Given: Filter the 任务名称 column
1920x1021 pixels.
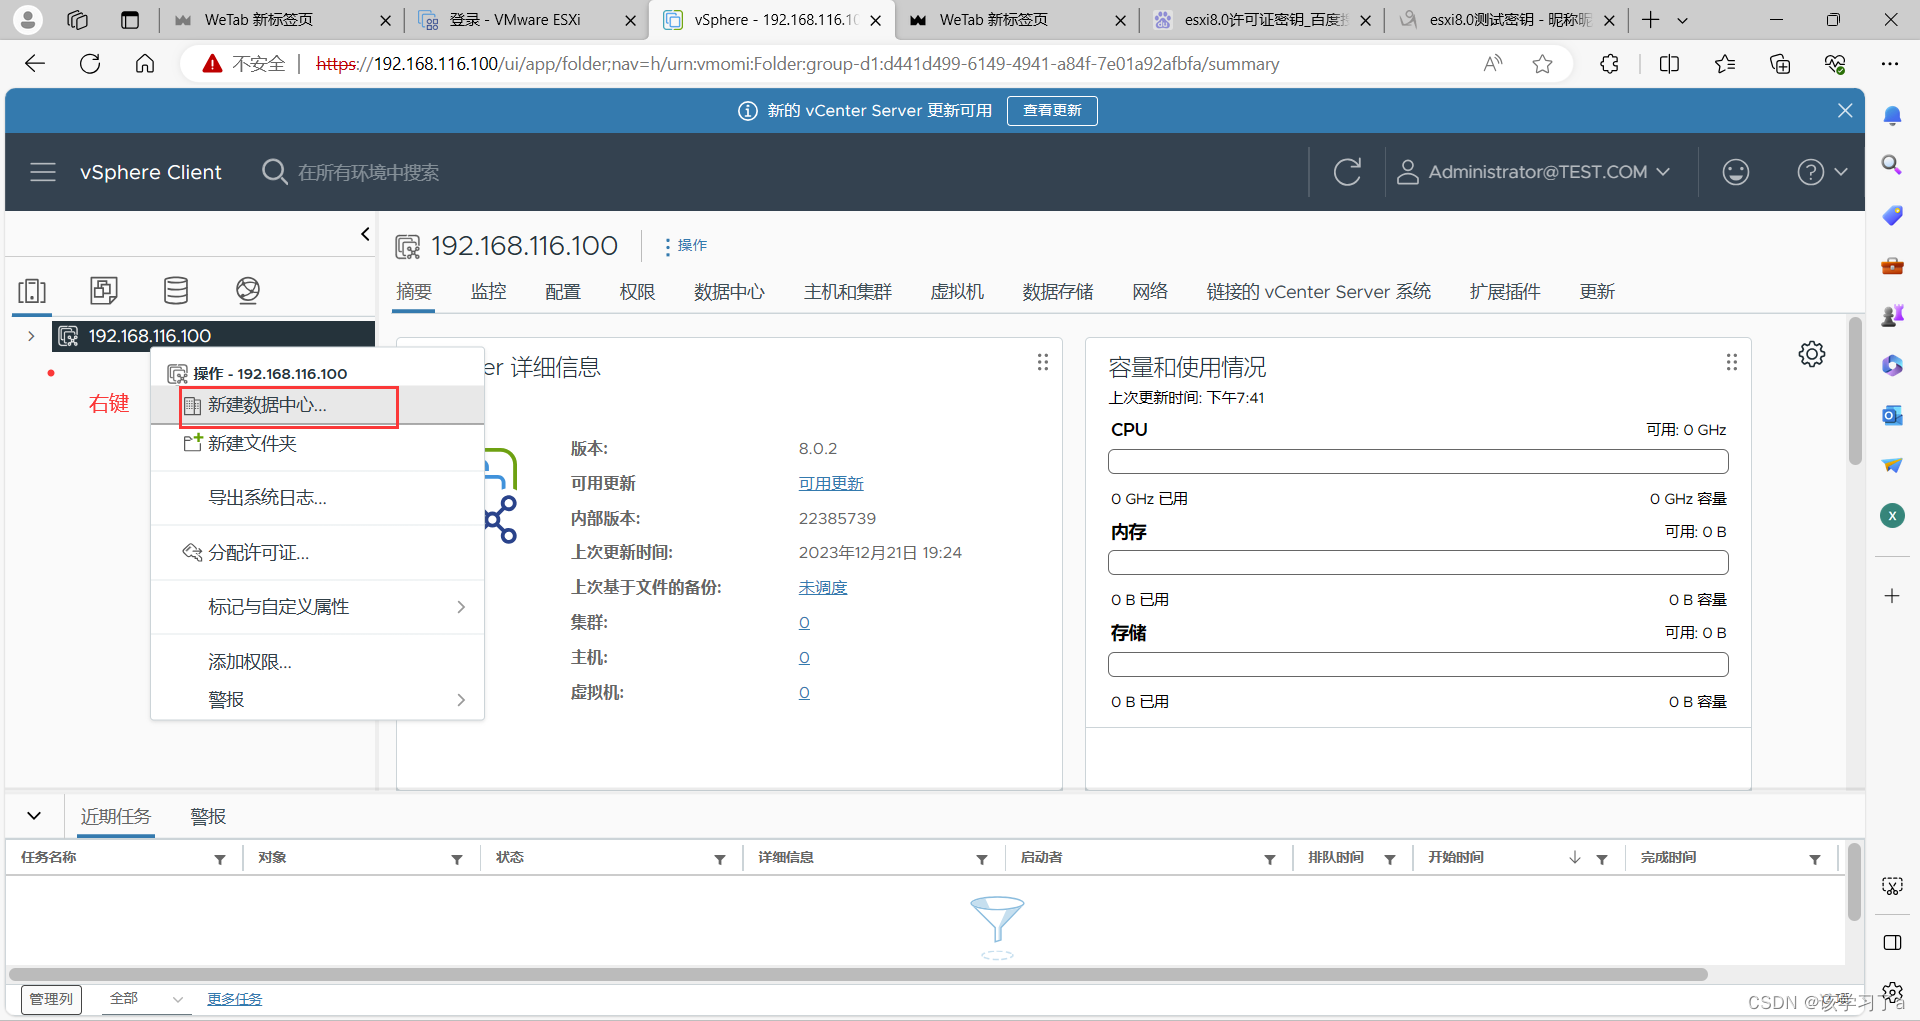Looking at the screenshot, I should point(220,859).
